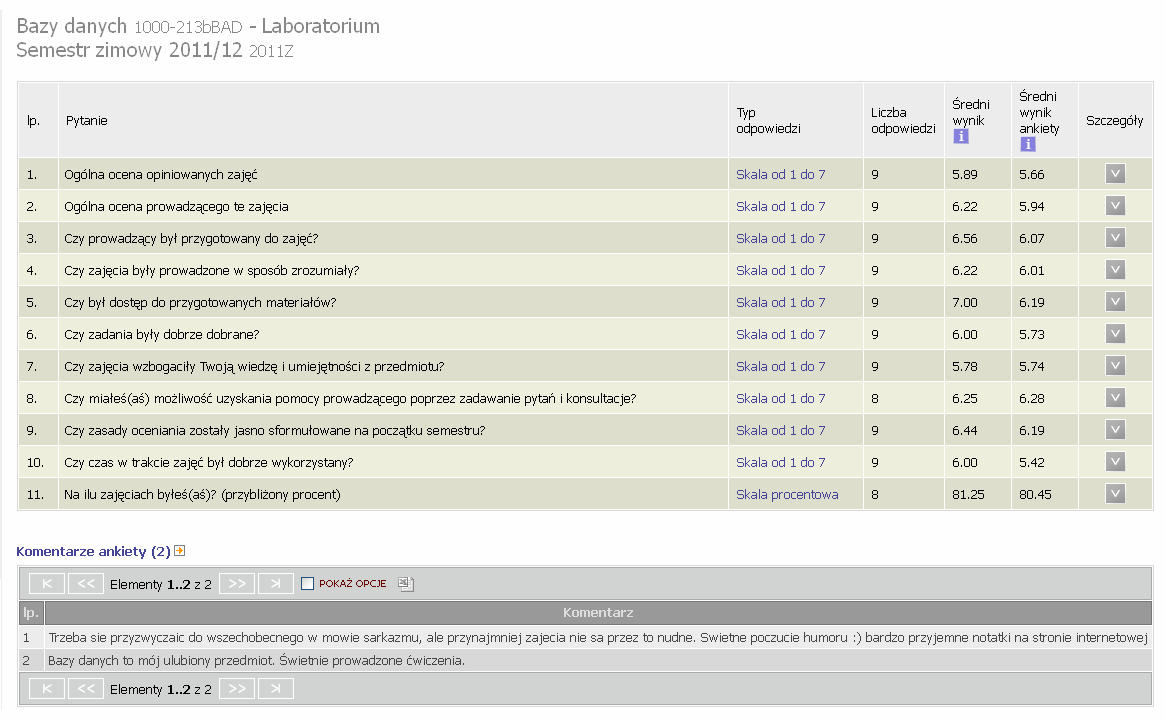
Task: Click the export icon next to Pokaż opcje
Action: [x=405, y=584]
